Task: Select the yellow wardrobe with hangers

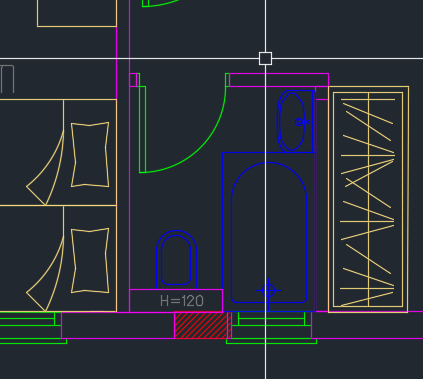Action: click(368, 199)
